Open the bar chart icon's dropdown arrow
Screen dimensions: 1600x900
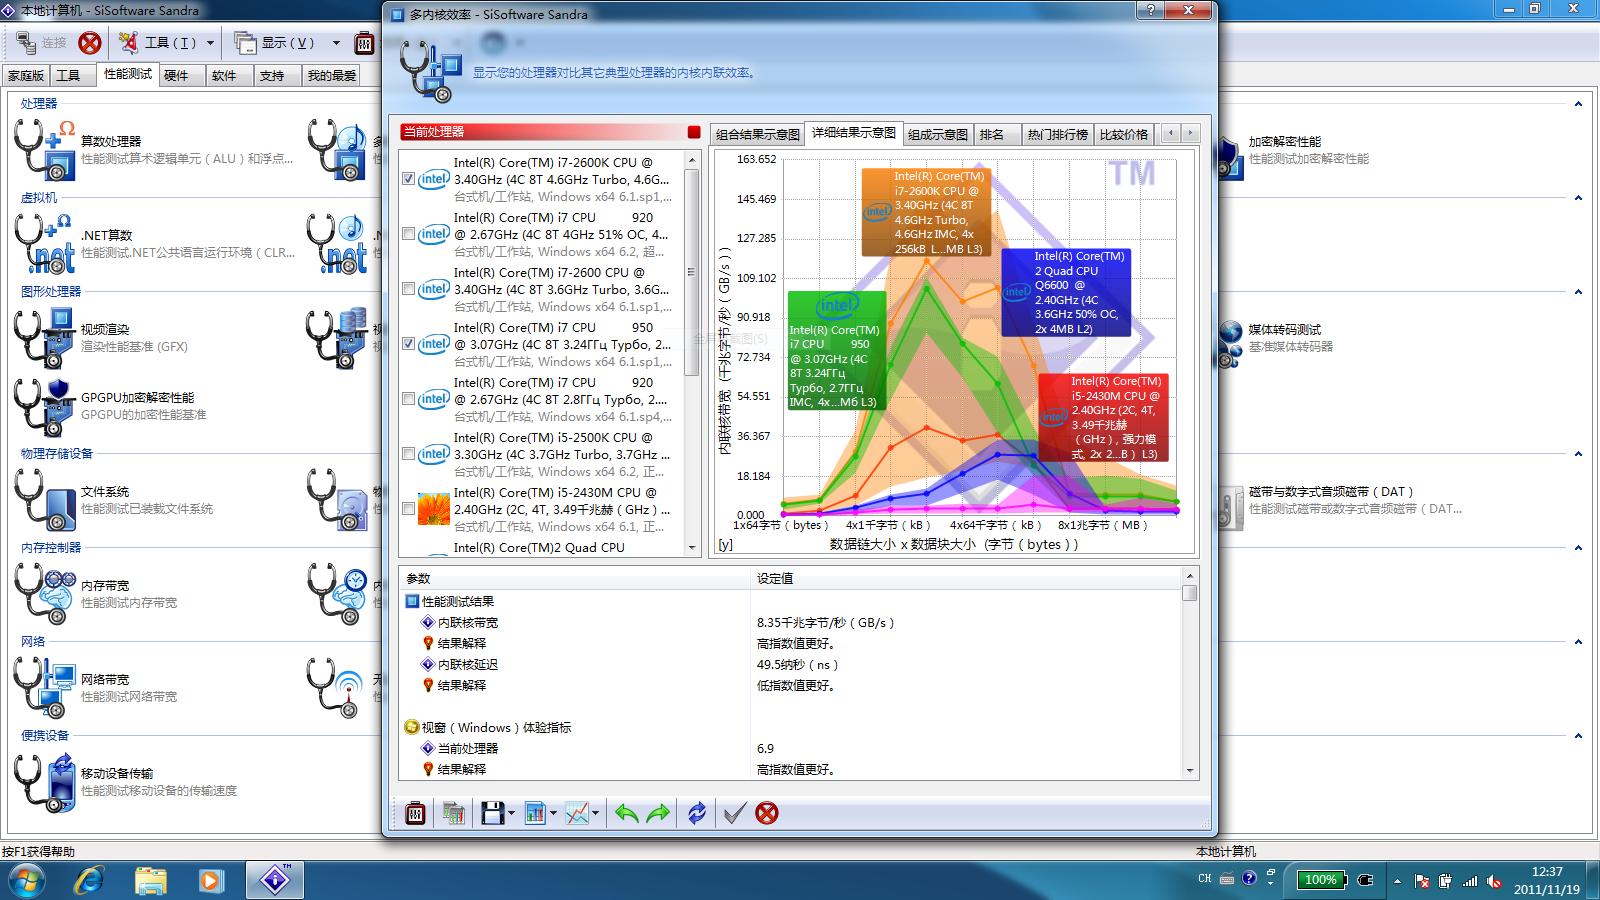[x=553, y=813]
